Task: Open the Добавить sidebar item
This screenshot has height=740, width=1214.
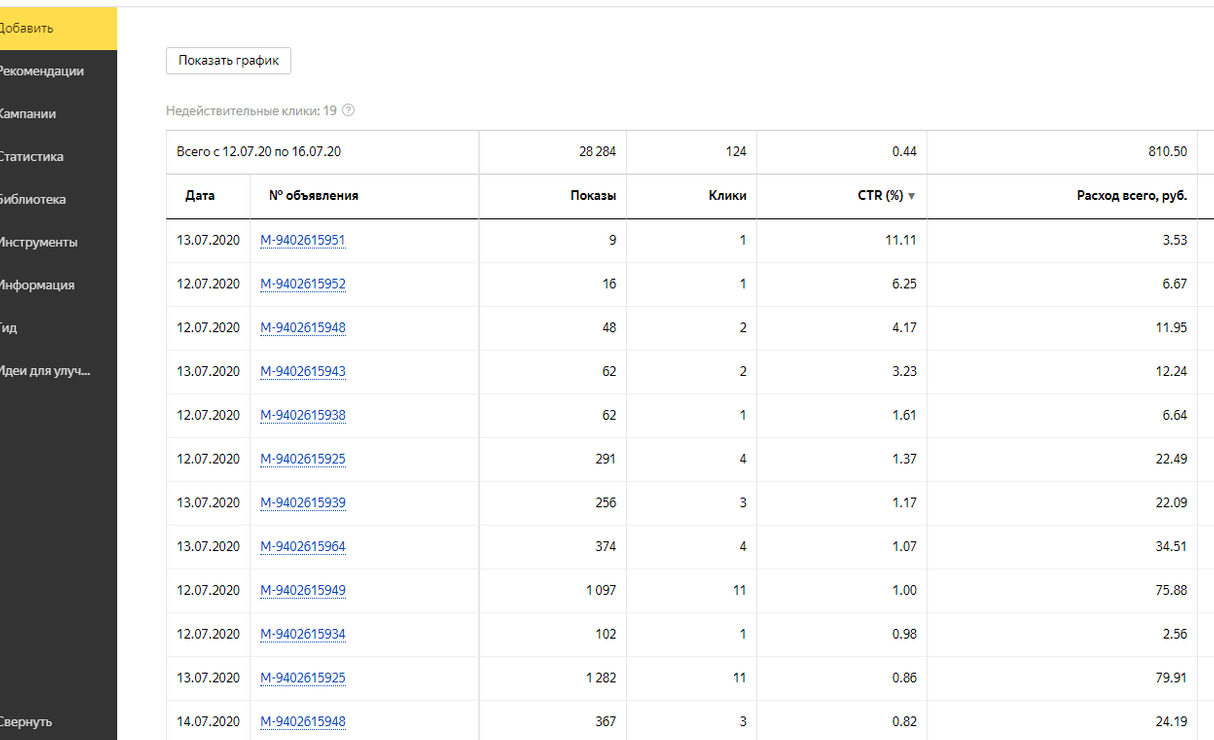Action: (28, 28)
